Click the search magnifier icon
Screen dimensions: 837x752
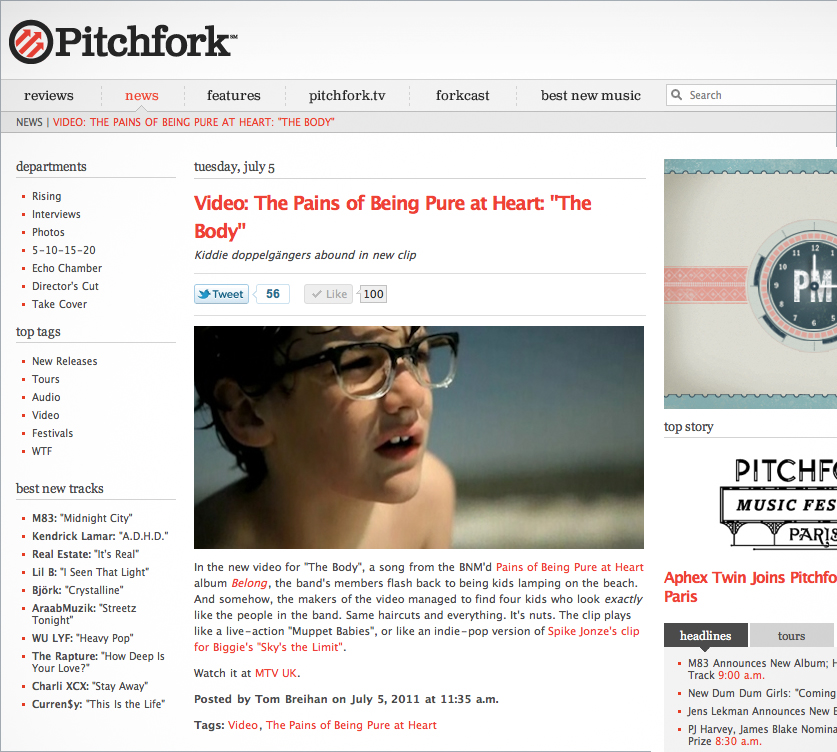click(676, 95)
